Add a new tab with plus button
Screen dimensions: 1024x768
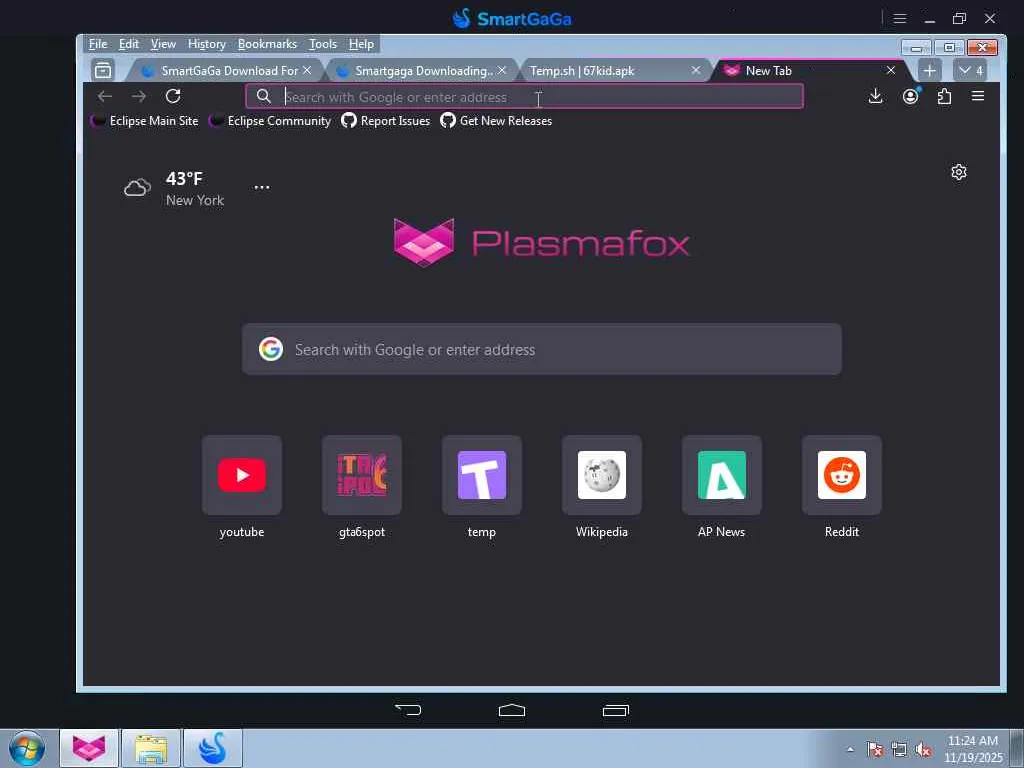930,71
